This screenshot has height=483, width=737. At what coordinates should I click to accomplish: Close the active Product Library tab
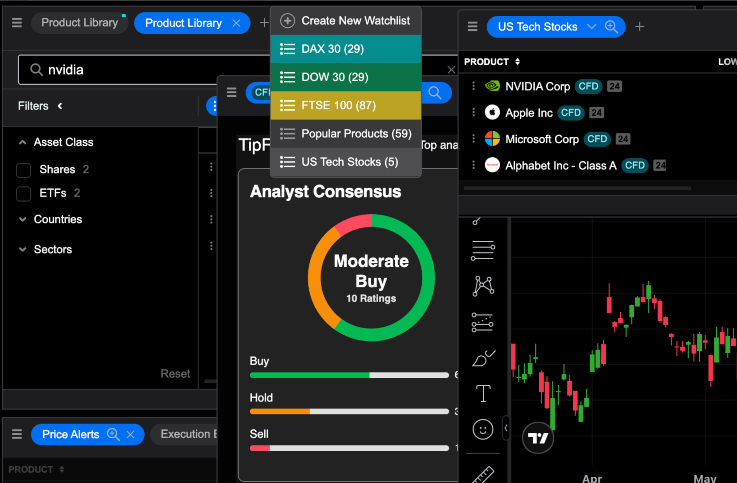[236, 23]
